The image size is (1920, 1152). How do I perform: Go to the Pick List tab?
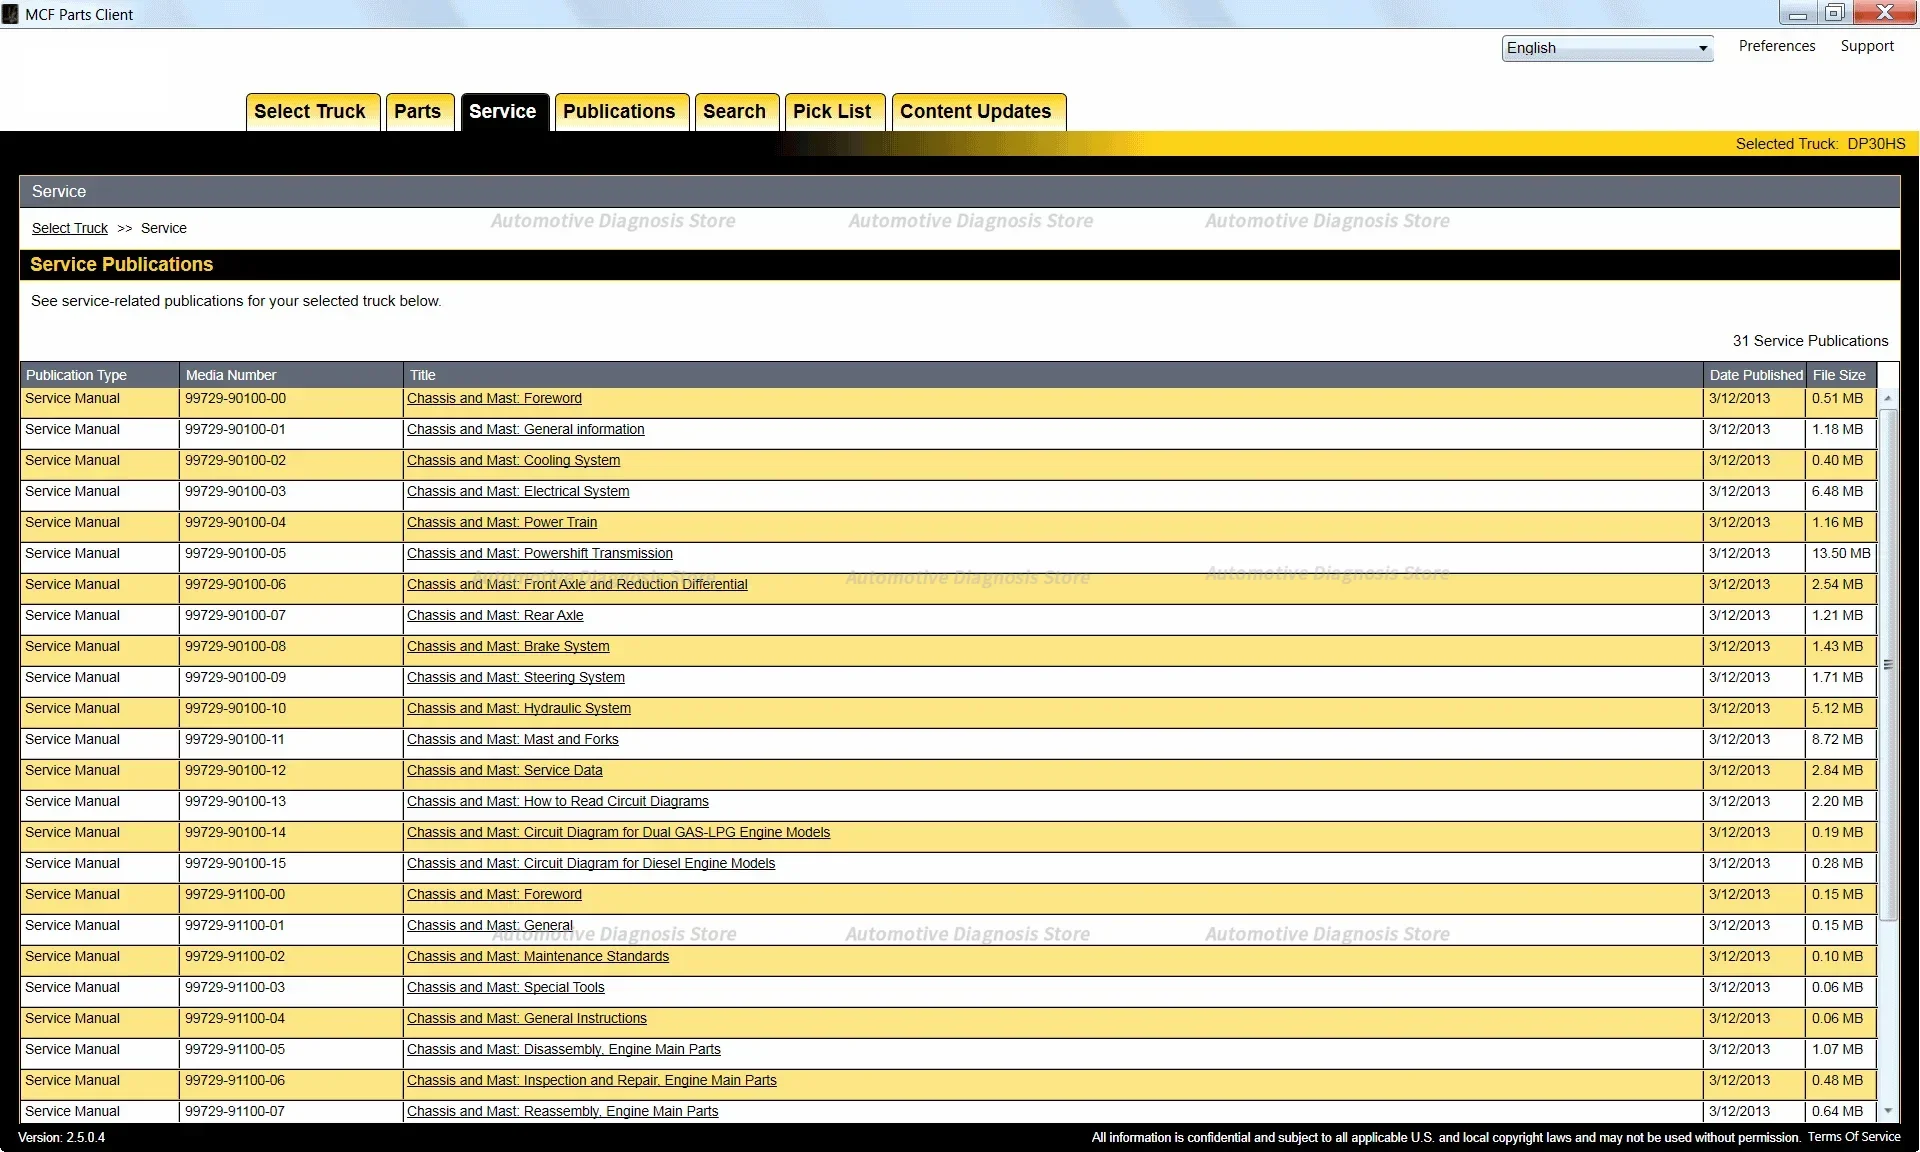click(x=832, y=112)
